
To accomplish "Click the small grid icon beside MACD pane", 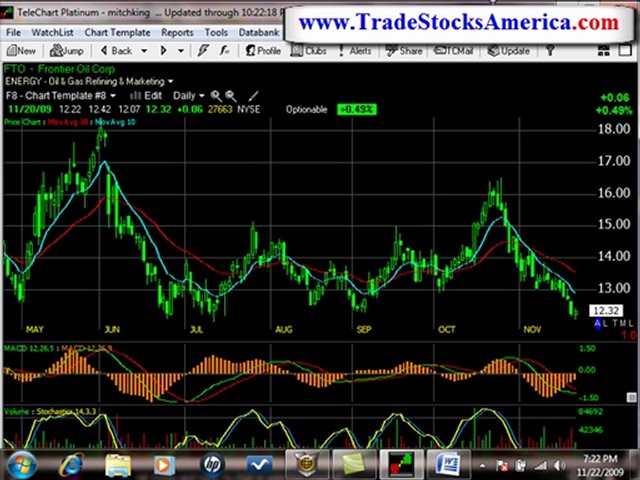I will coord(631,397).
